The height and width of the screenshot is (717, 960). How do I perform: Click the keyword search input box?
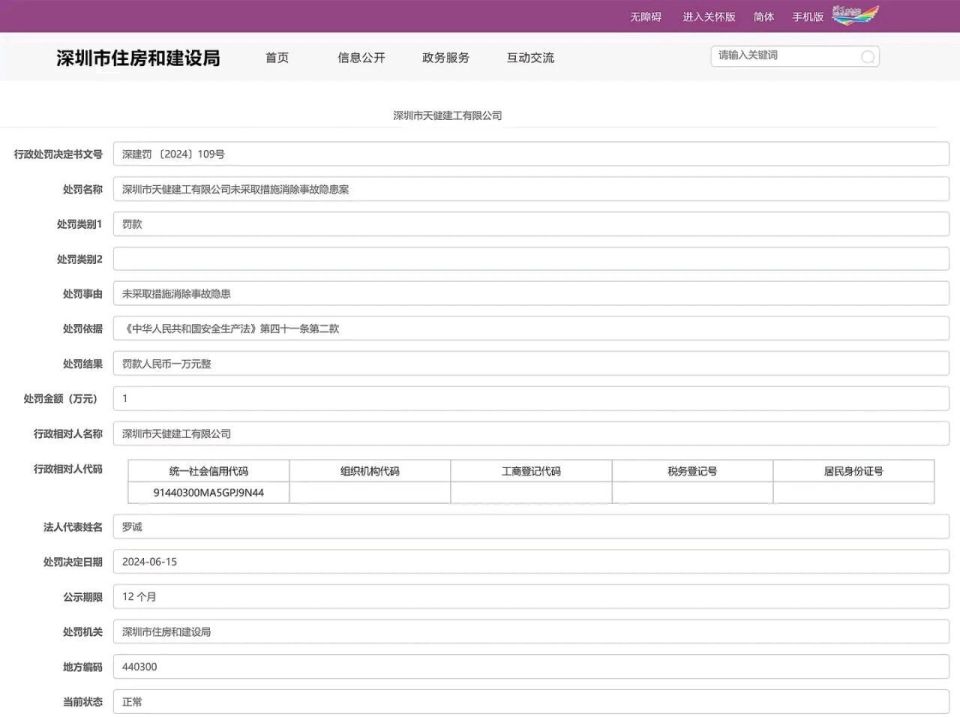(x=780, y=57)
